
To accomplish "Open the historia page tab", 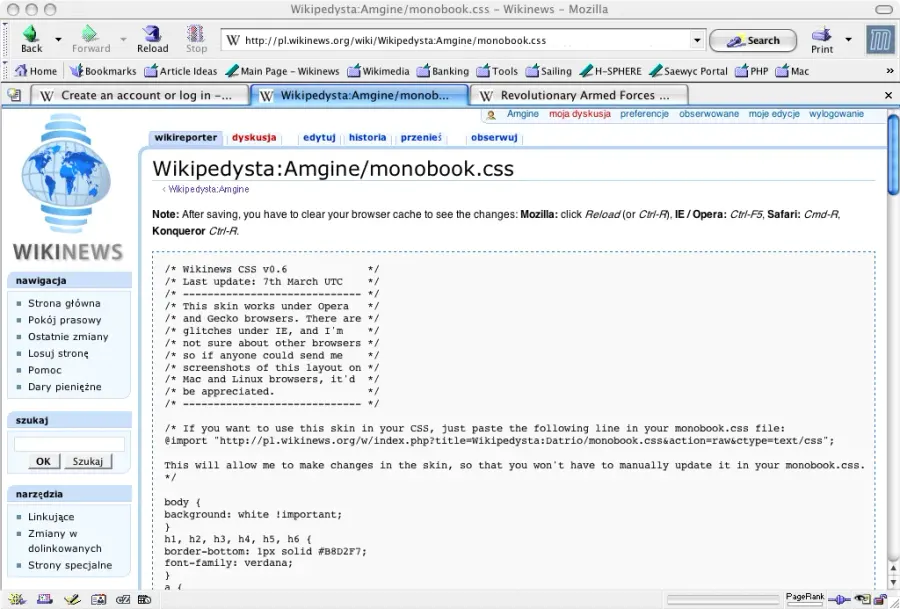I will coord(367,138).
